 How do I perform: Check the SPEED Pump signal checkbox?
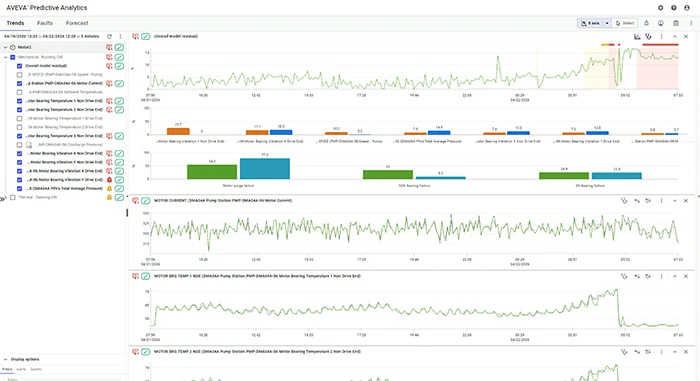[x=19, y=75]
